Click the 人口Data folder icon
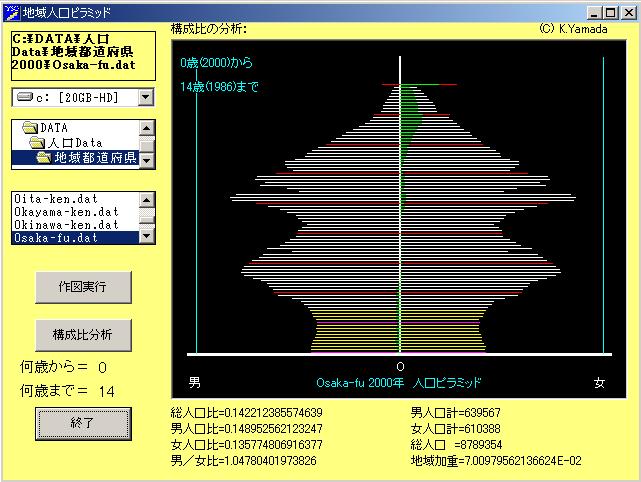 coord(37,143)
